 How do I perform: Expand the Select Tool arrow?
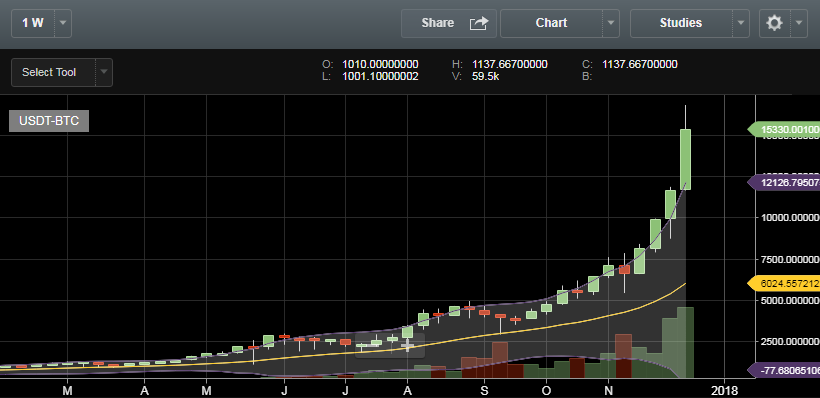point(104,72)
